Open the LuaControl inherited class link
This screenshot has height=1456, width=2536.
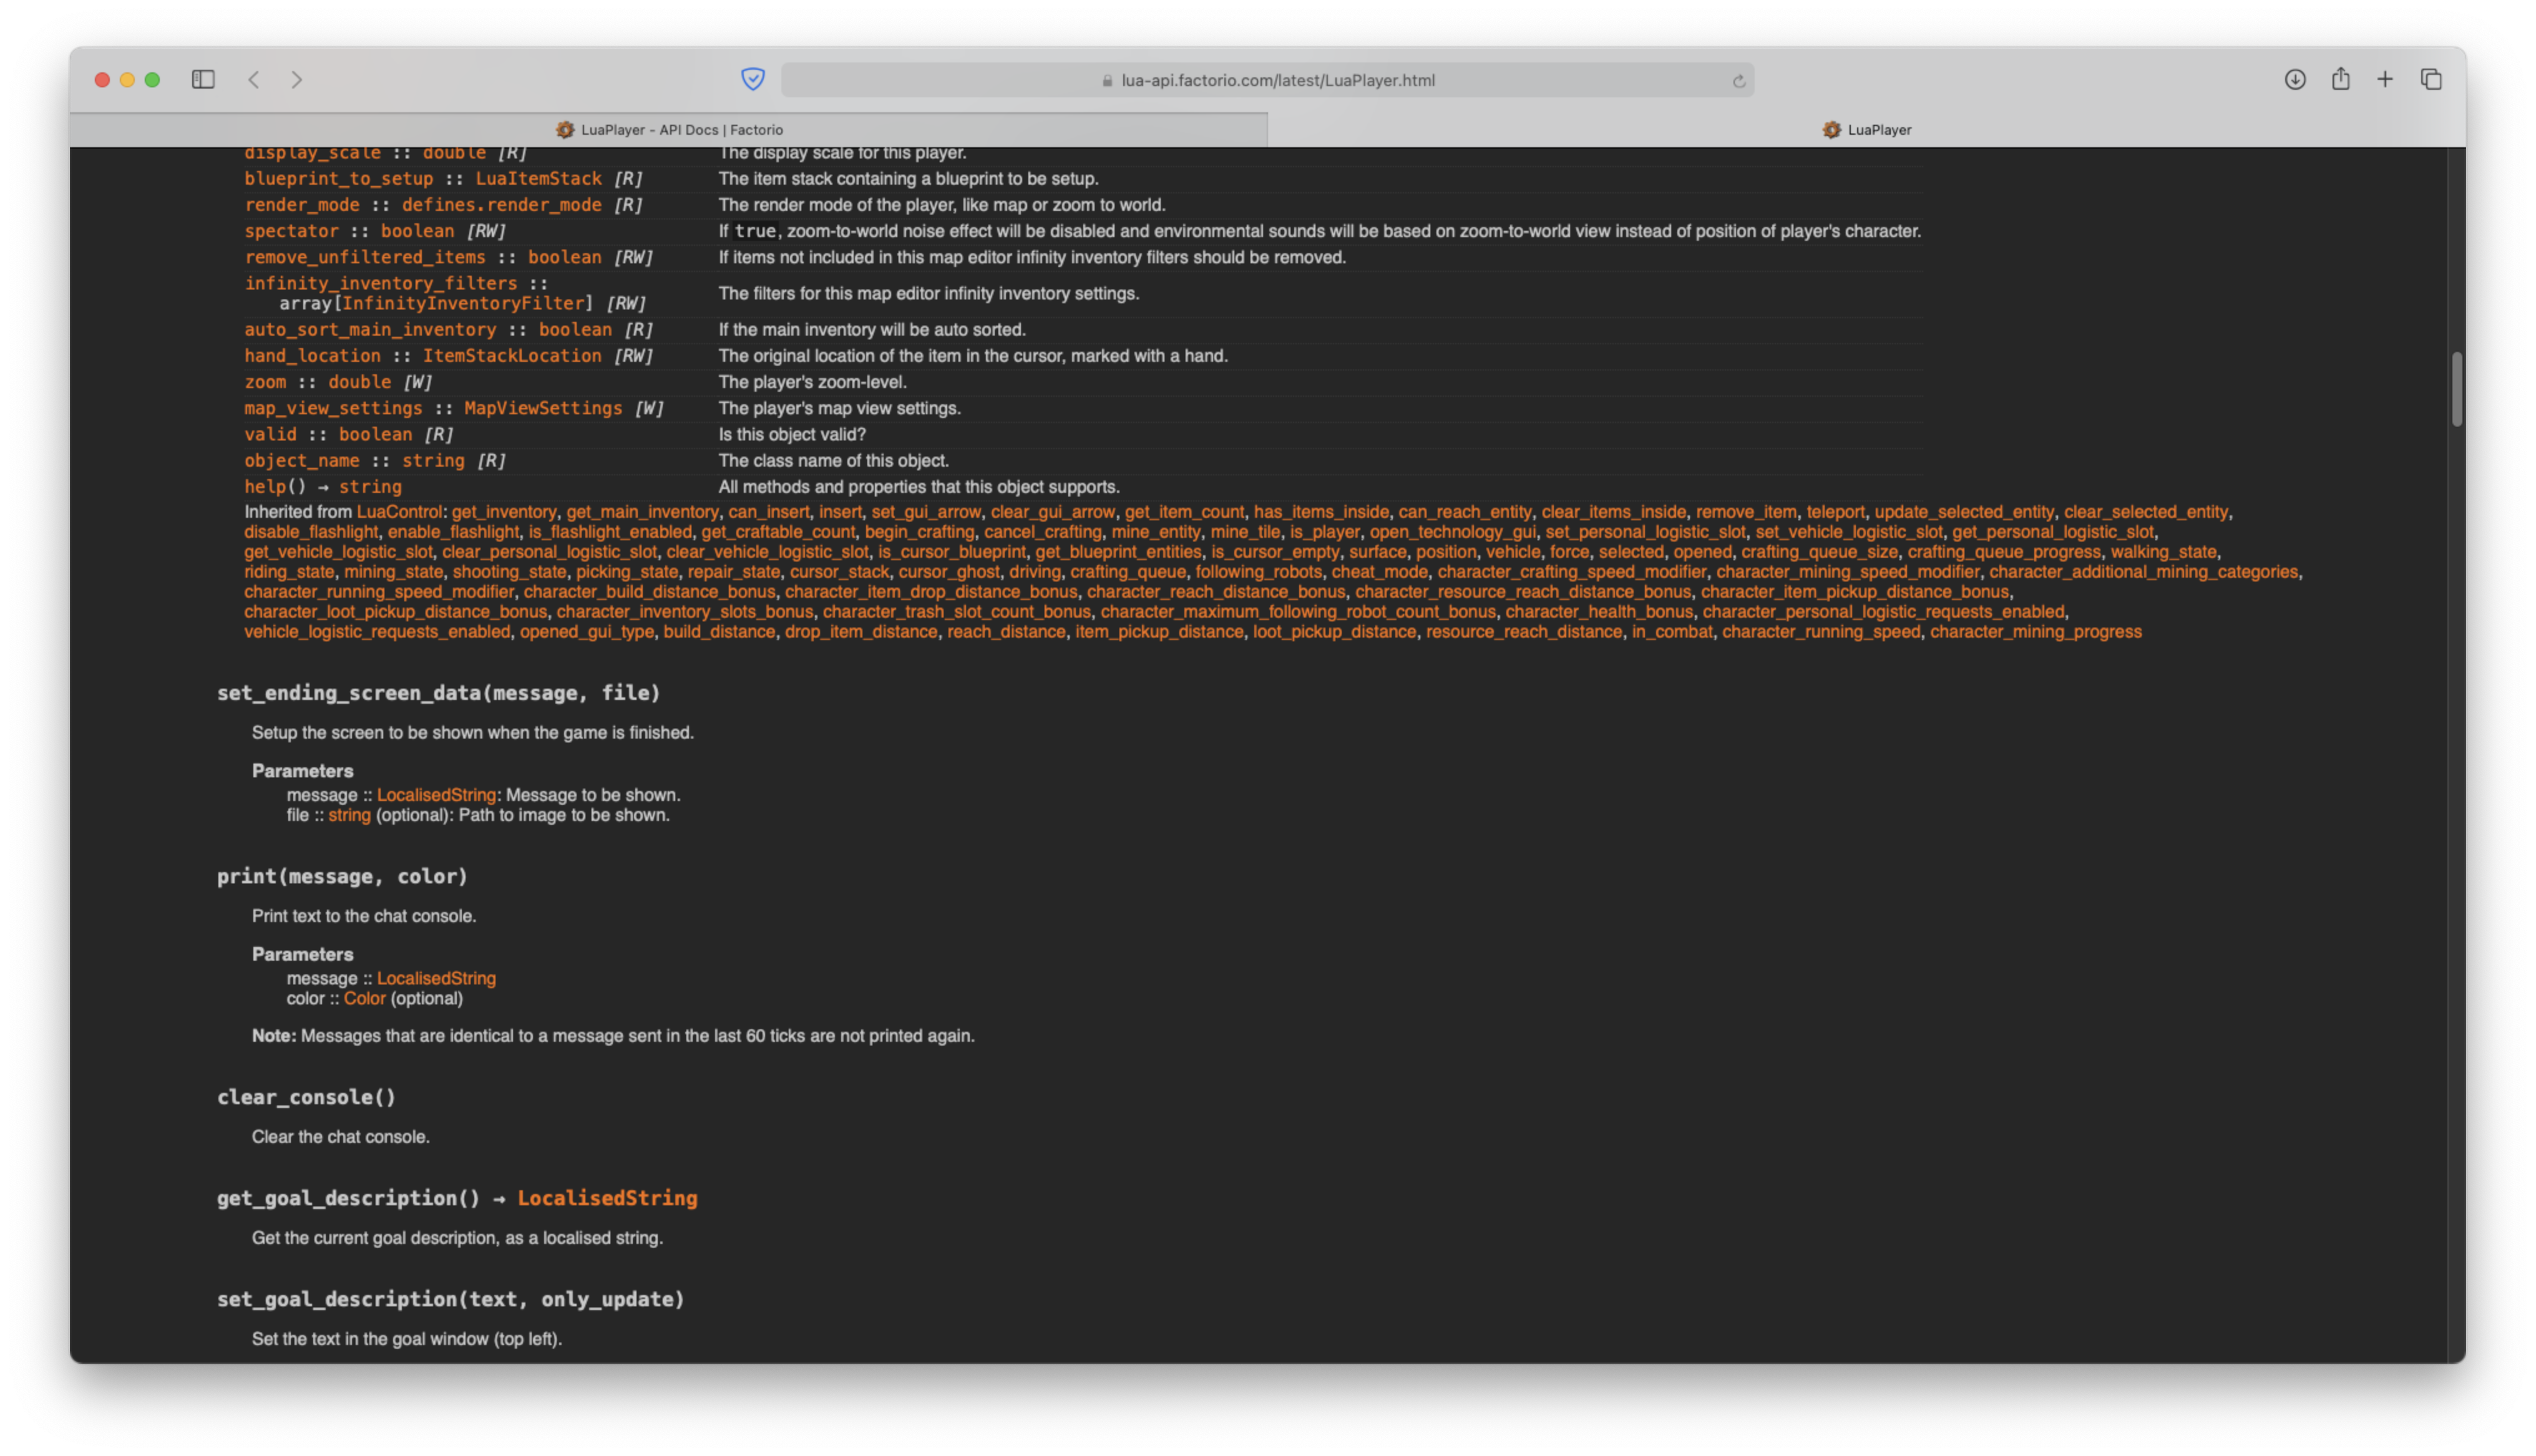pyautogui.click(x=399, y=512)
